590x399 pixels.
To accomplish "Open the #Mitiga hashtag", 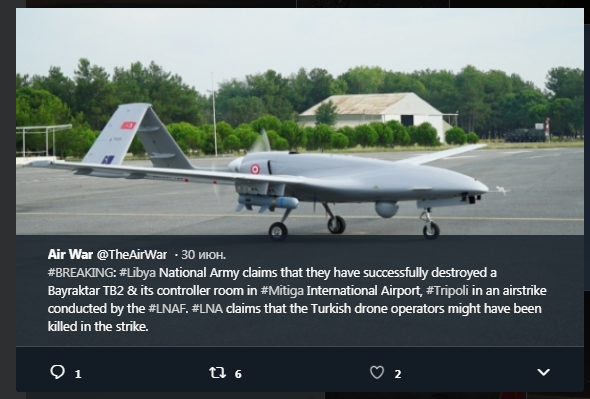I will 282,291.
